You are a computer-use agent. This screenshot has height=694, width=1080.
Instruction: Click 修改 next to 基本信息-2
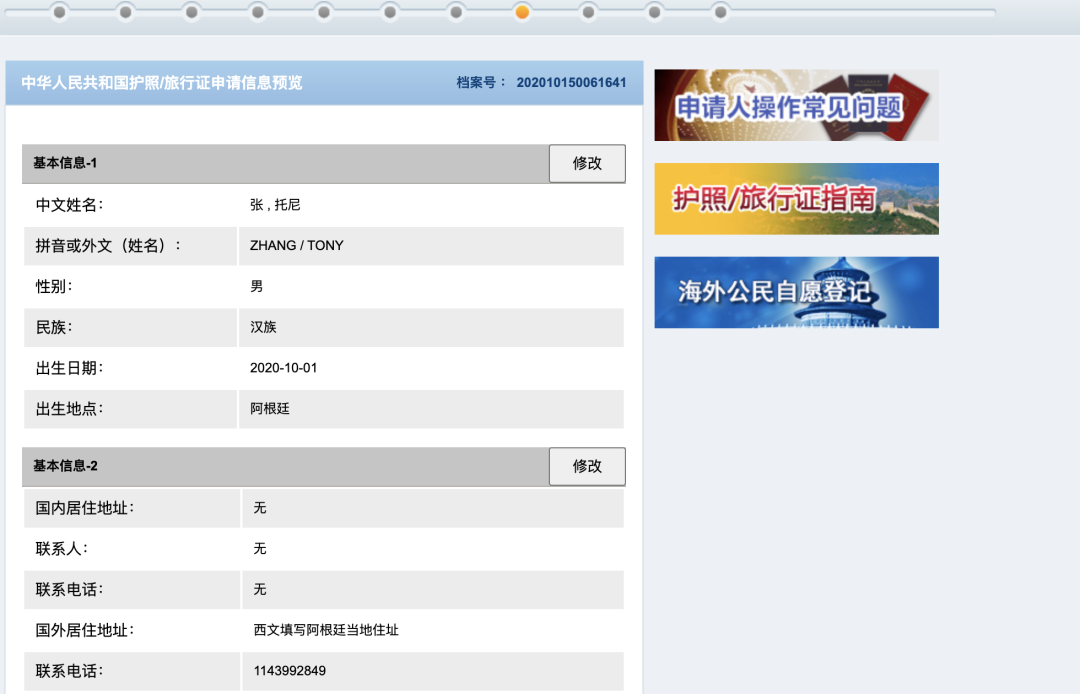587,466
